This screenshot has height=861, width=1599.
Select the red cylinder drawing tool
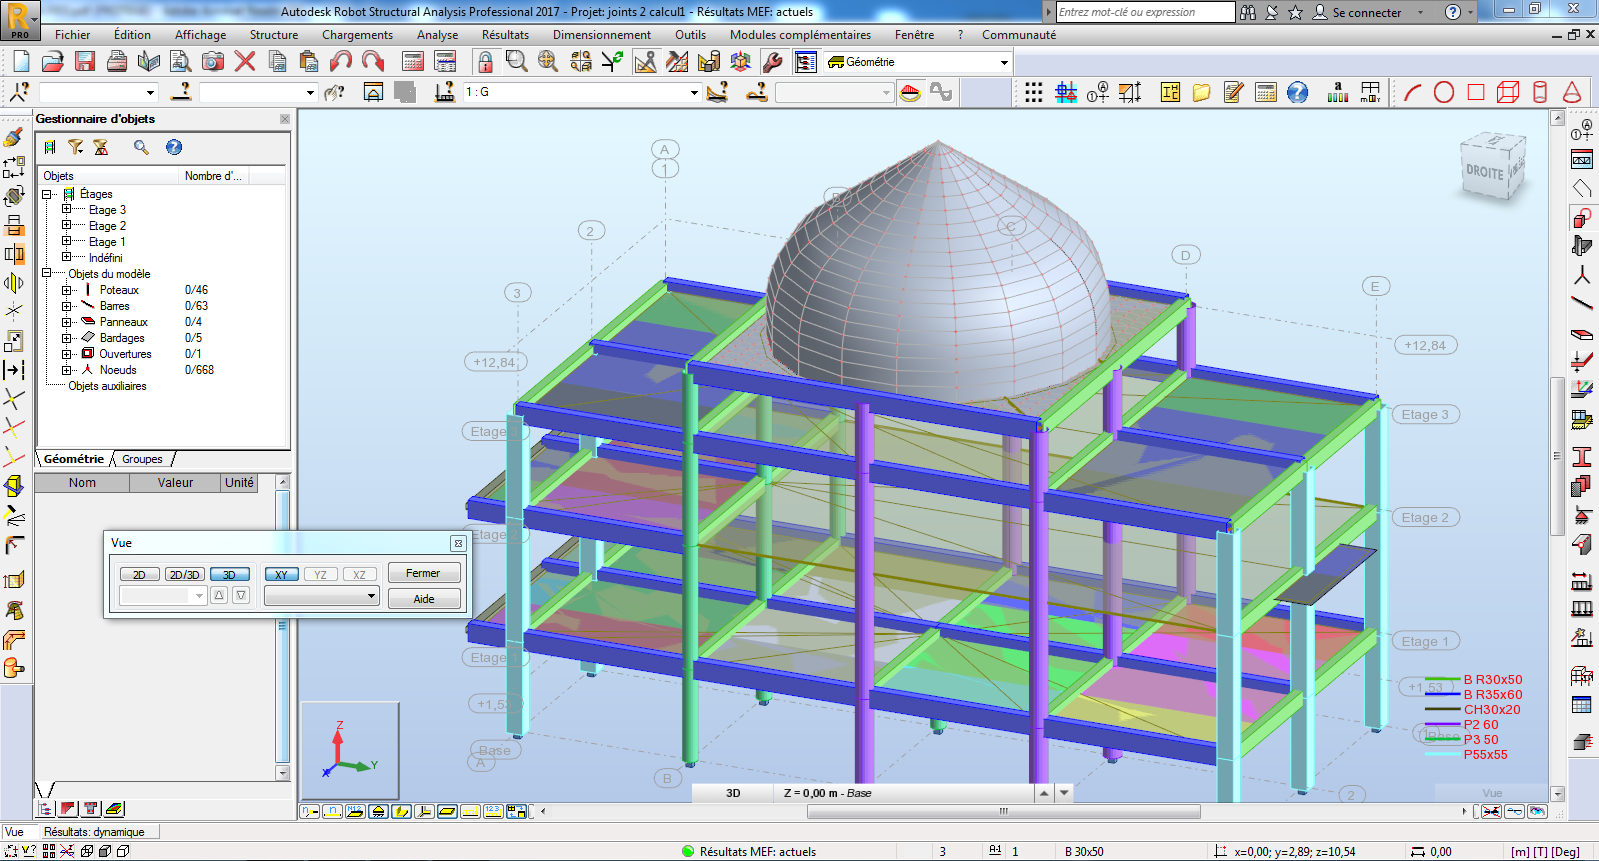coord(1540,93)
